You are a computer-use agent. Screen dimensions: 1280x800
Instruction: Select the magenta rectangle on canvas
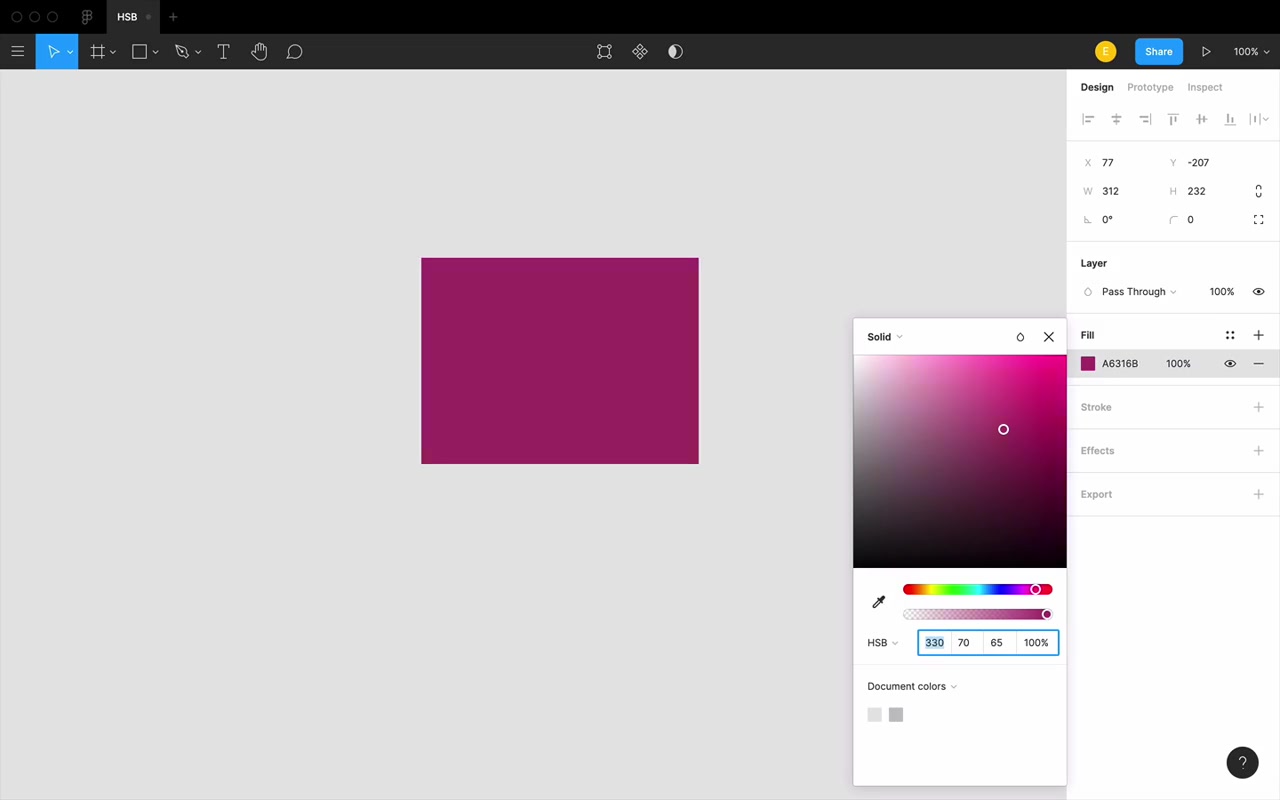[560, 361]
